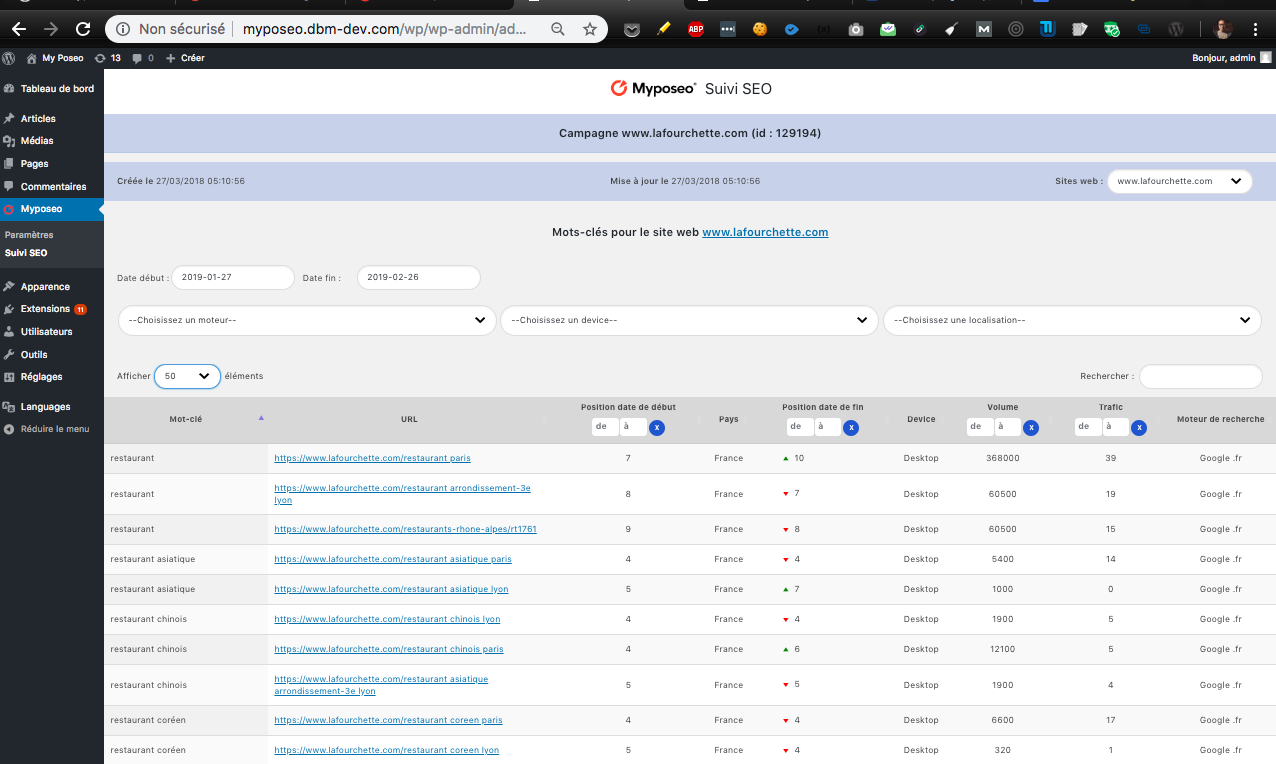Open the Afficher 50 éléments dropdown
The width and height of the screenshot is (1276, 764).
(187, 376)
